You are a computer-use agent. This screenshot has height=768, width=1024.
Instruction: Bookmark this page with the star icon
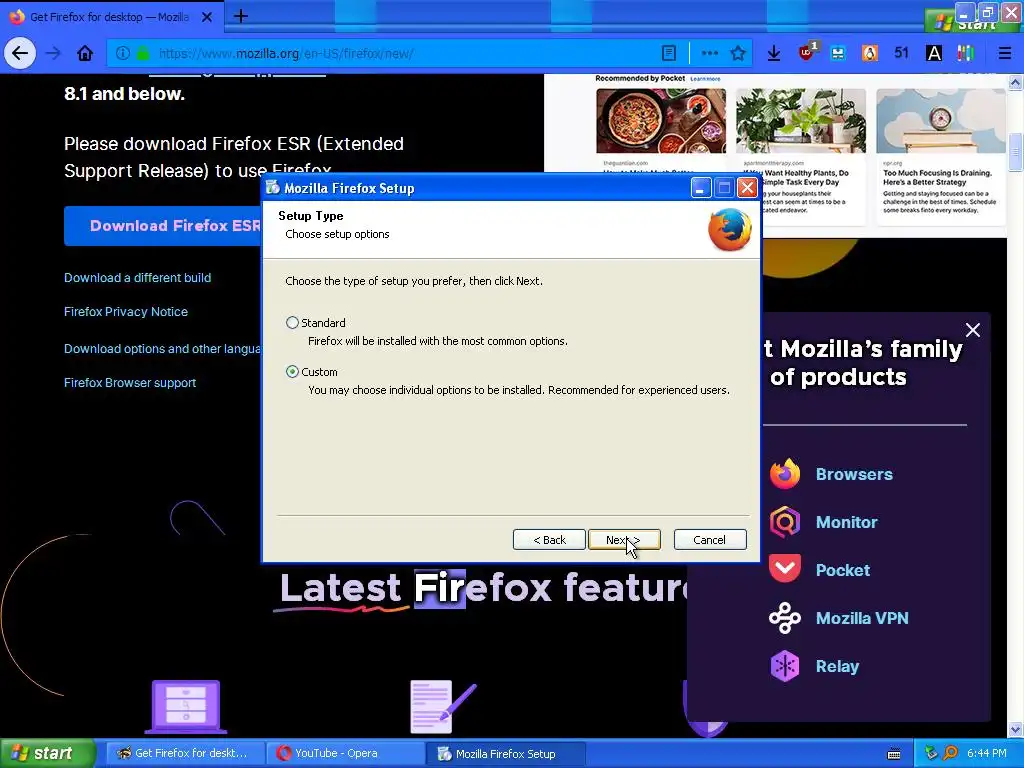[x=738, y=54]
